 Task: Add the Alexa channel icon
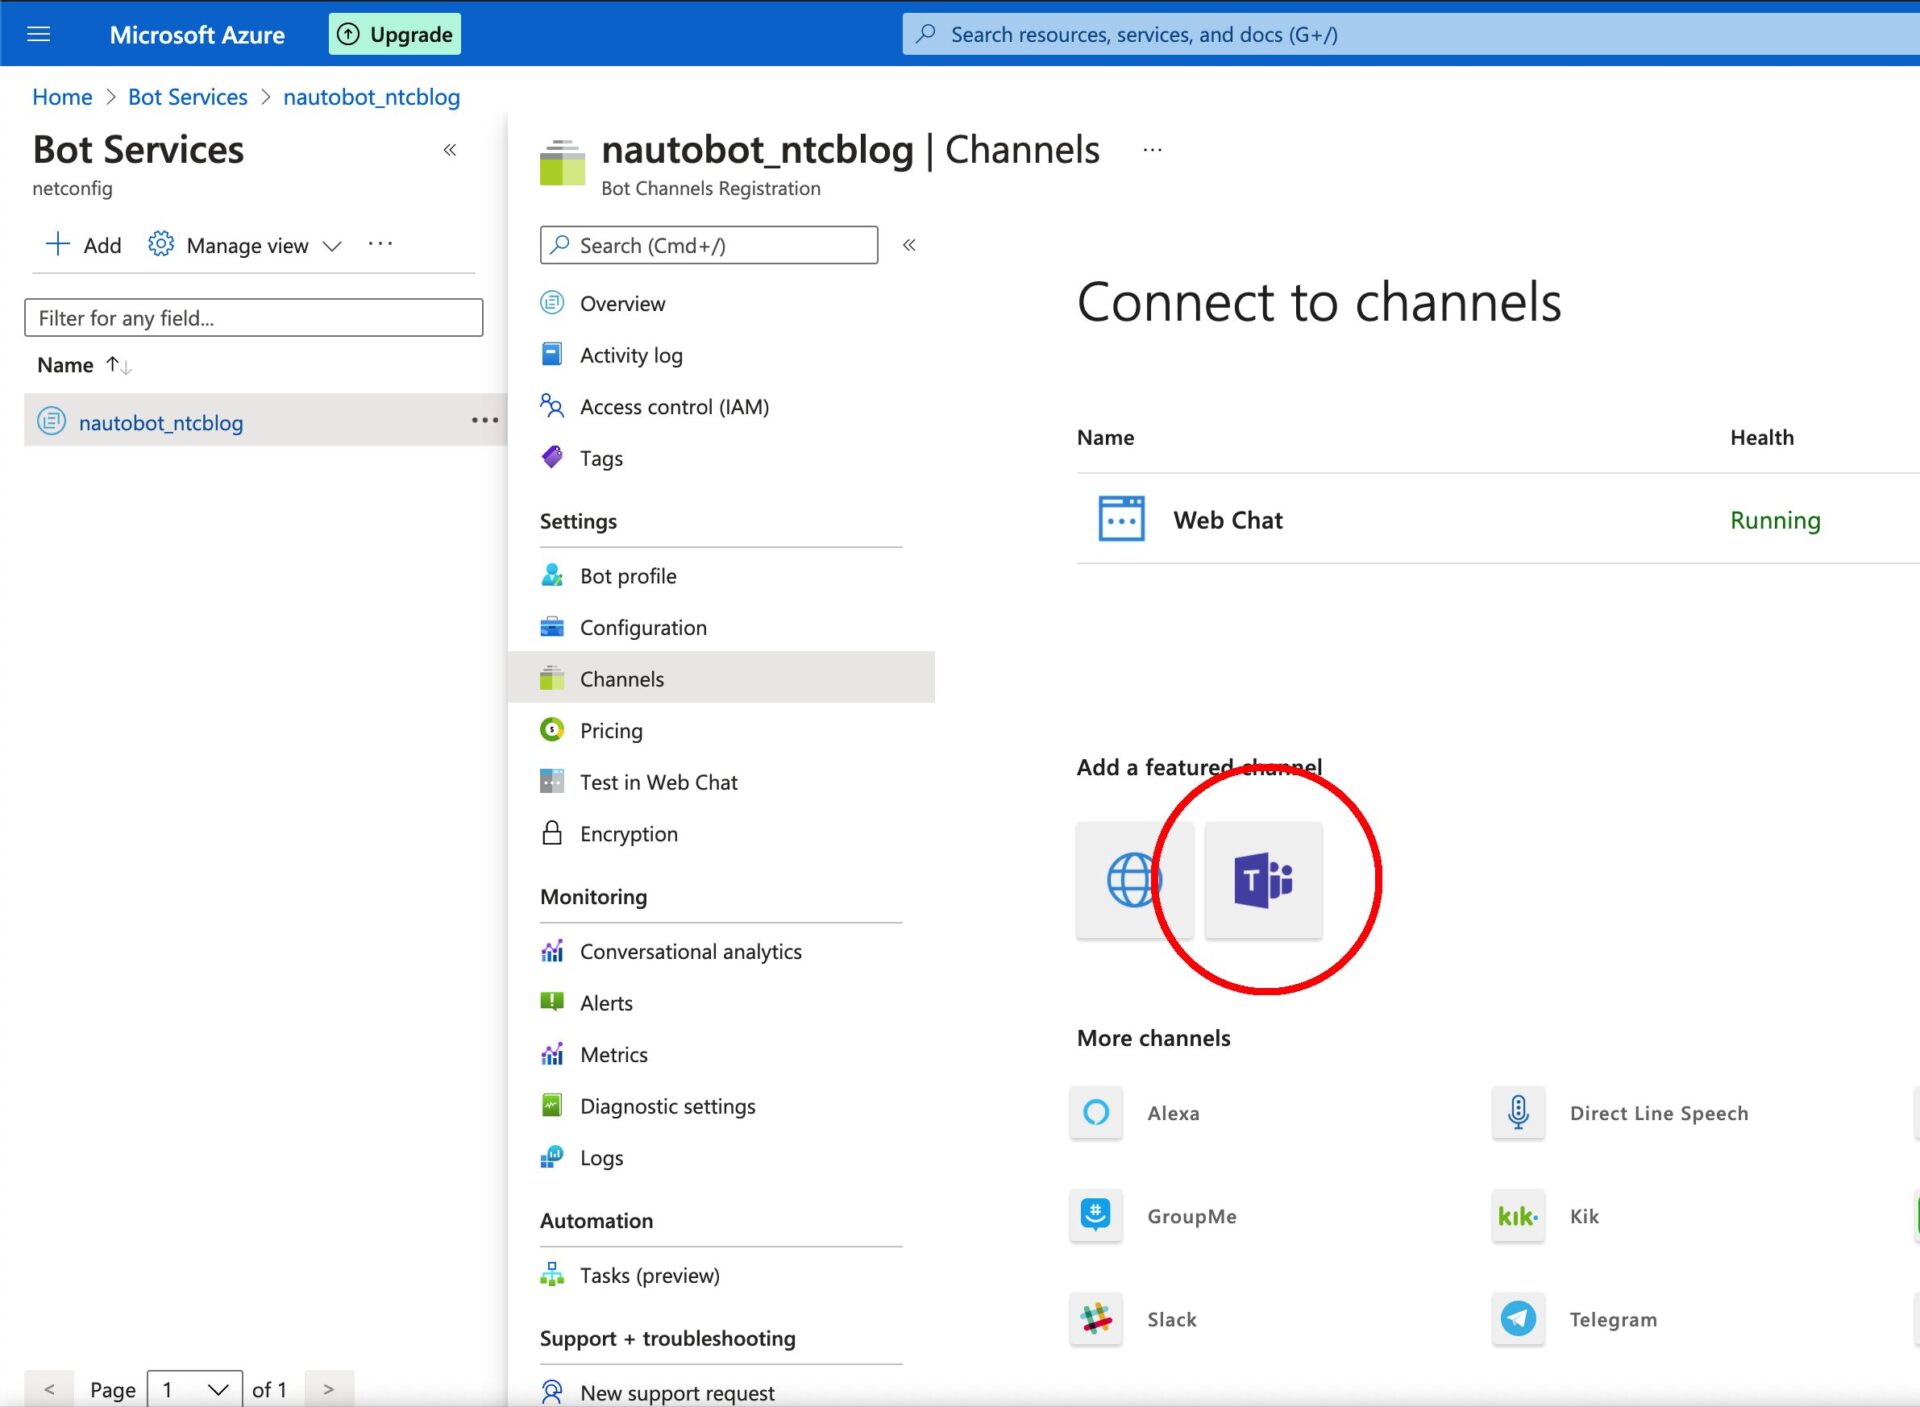point(1096,1113)
